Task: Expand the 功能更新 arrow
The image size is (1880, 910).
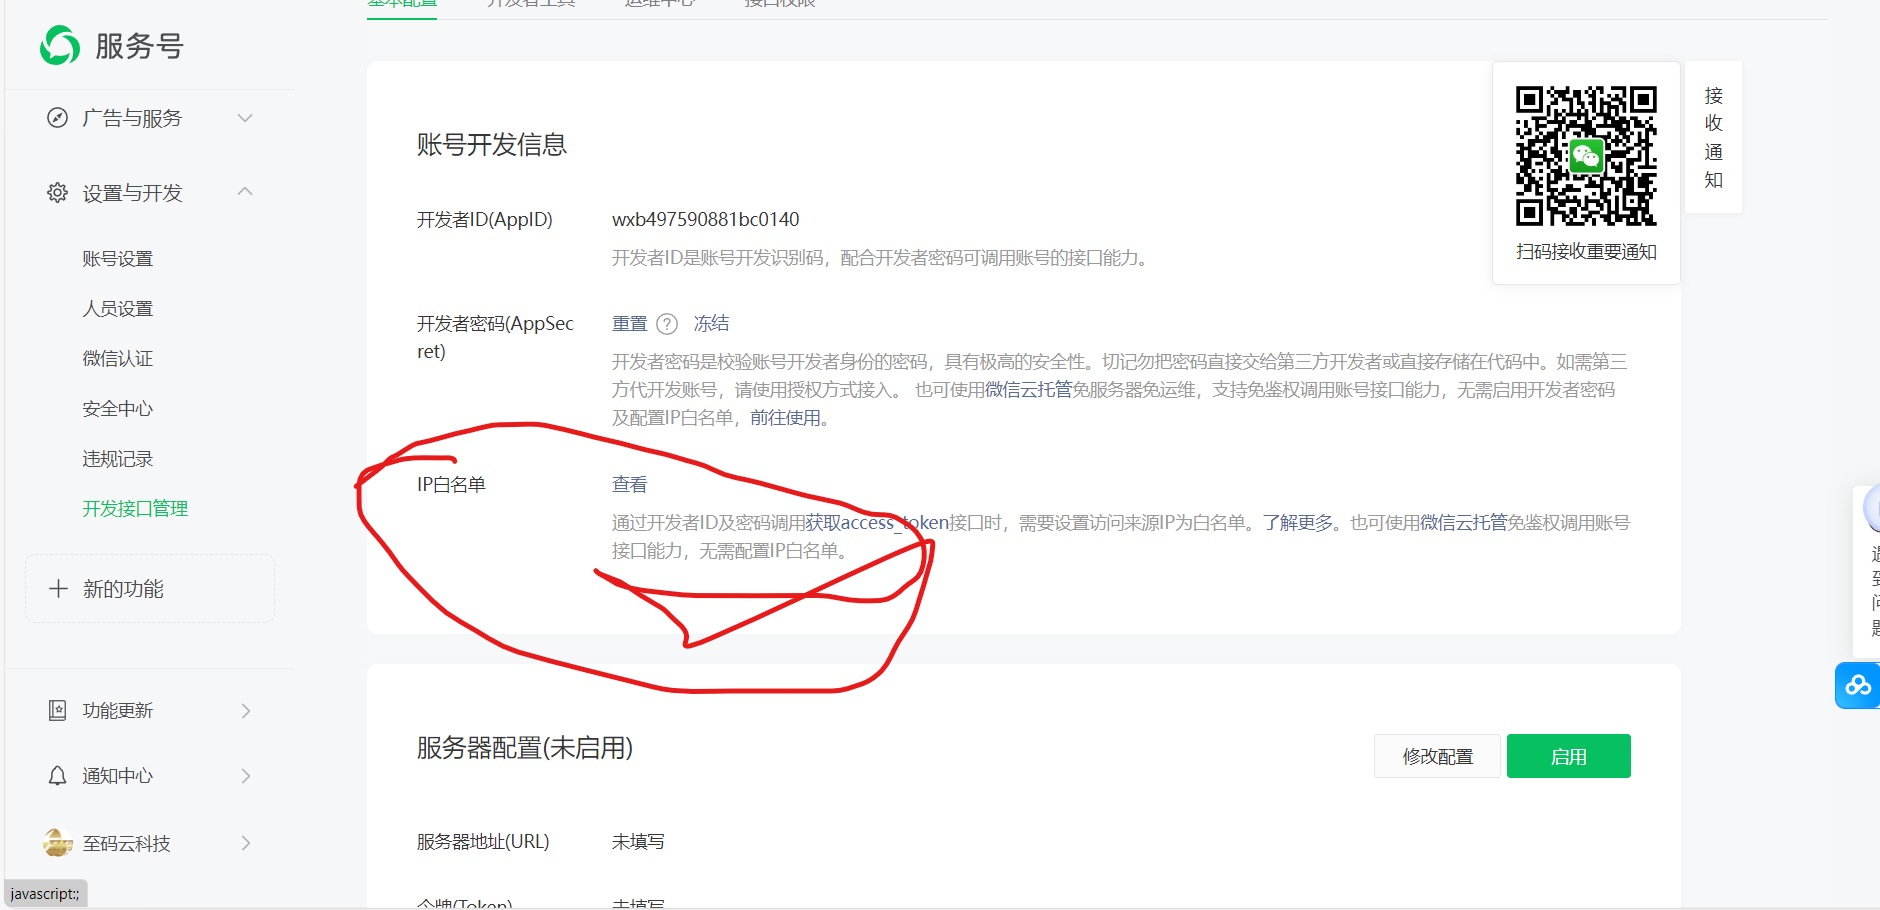Action: [x=246, y=711]
